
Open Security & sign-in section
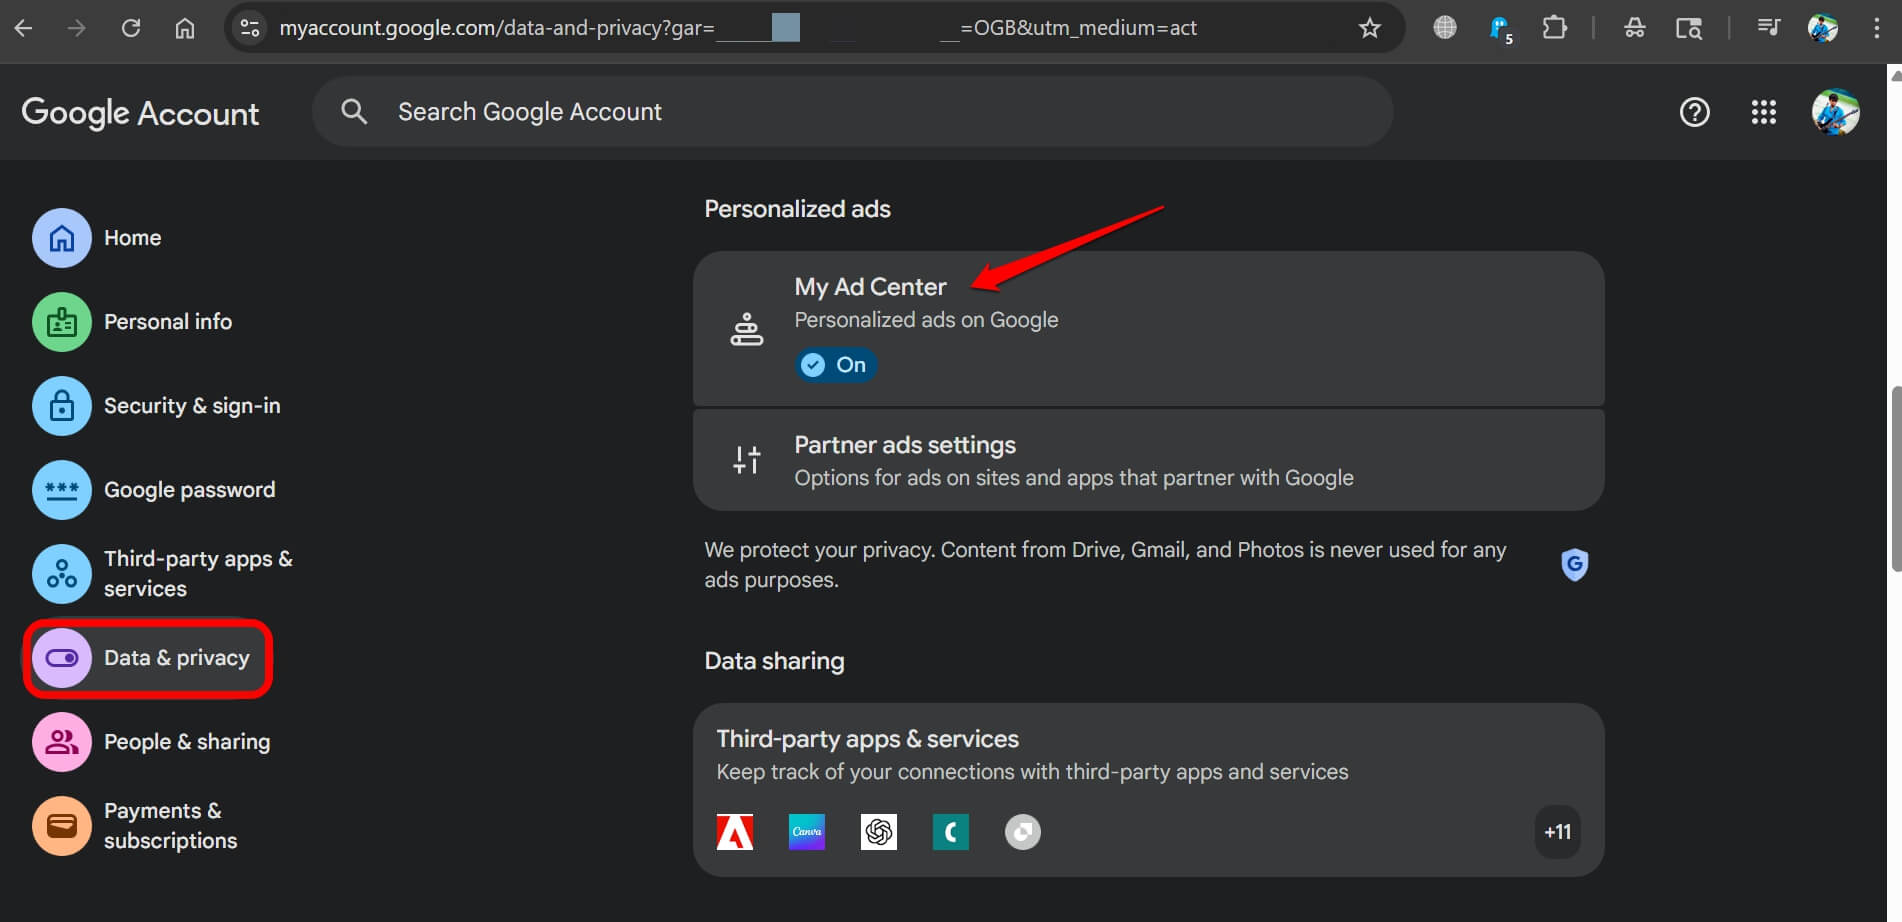click(157, 406)
